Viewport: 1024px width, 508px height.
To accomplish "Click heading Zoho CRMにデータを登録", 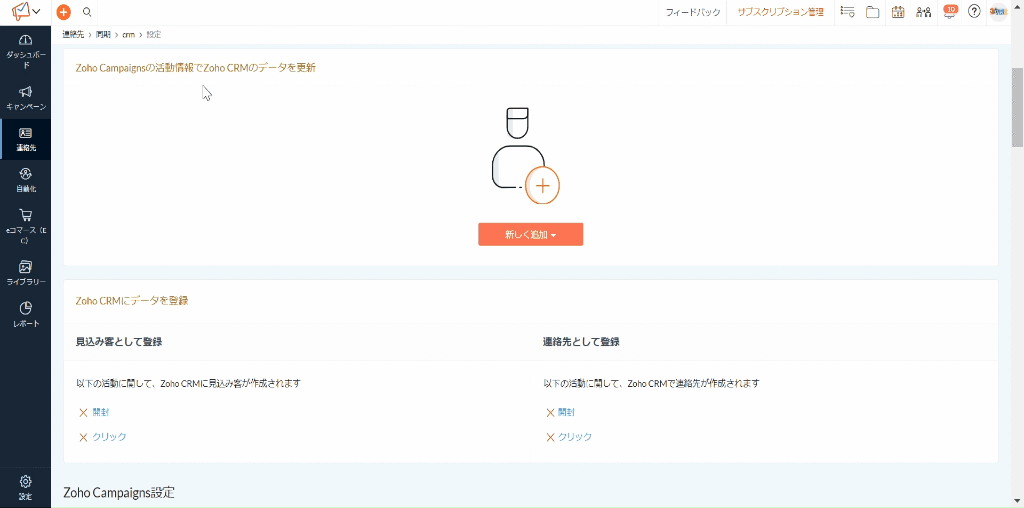I will tap(132, 300).
